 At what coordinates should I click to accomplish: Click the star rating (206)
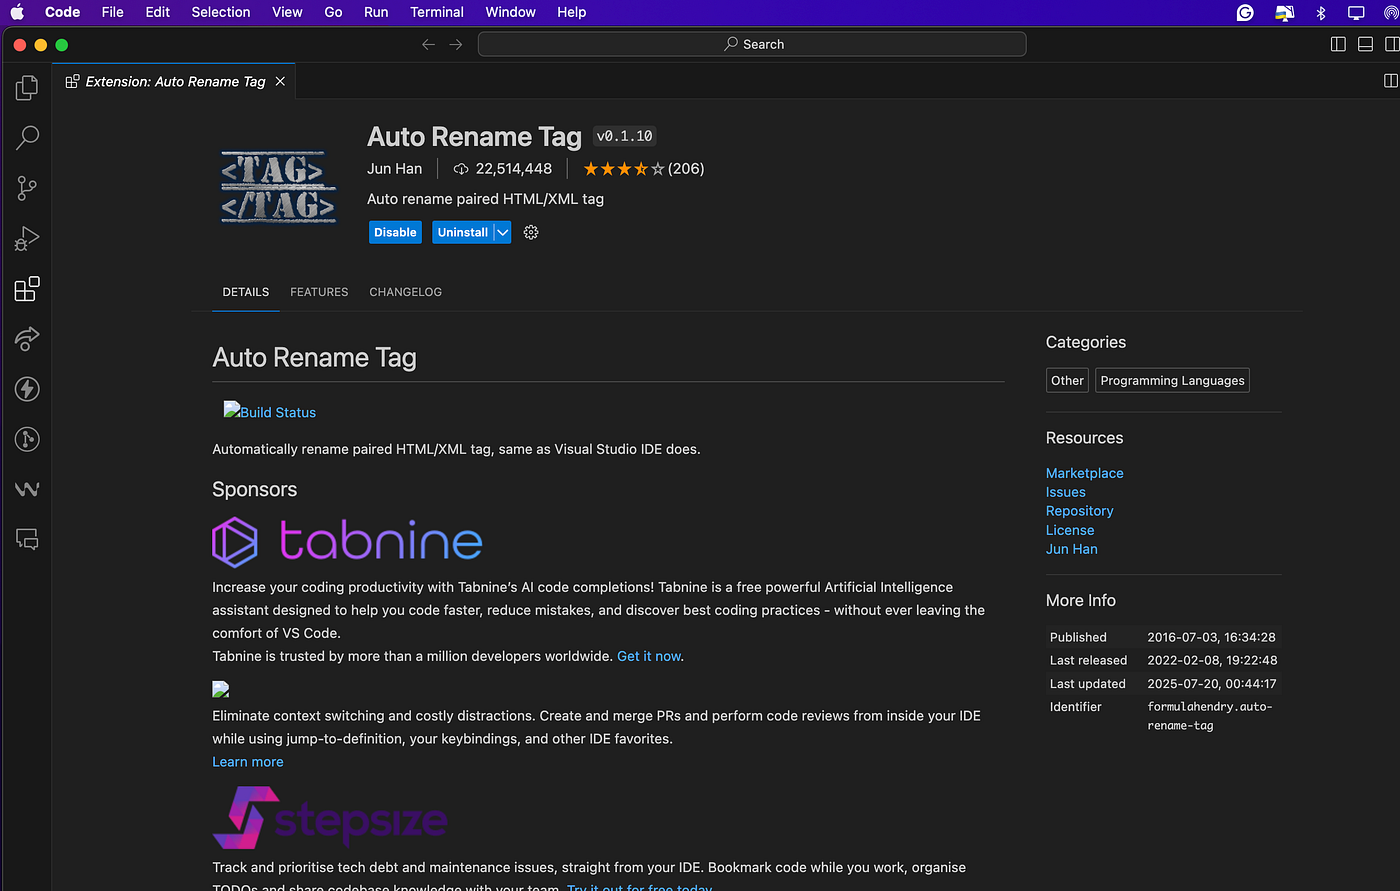coord(644,169)
